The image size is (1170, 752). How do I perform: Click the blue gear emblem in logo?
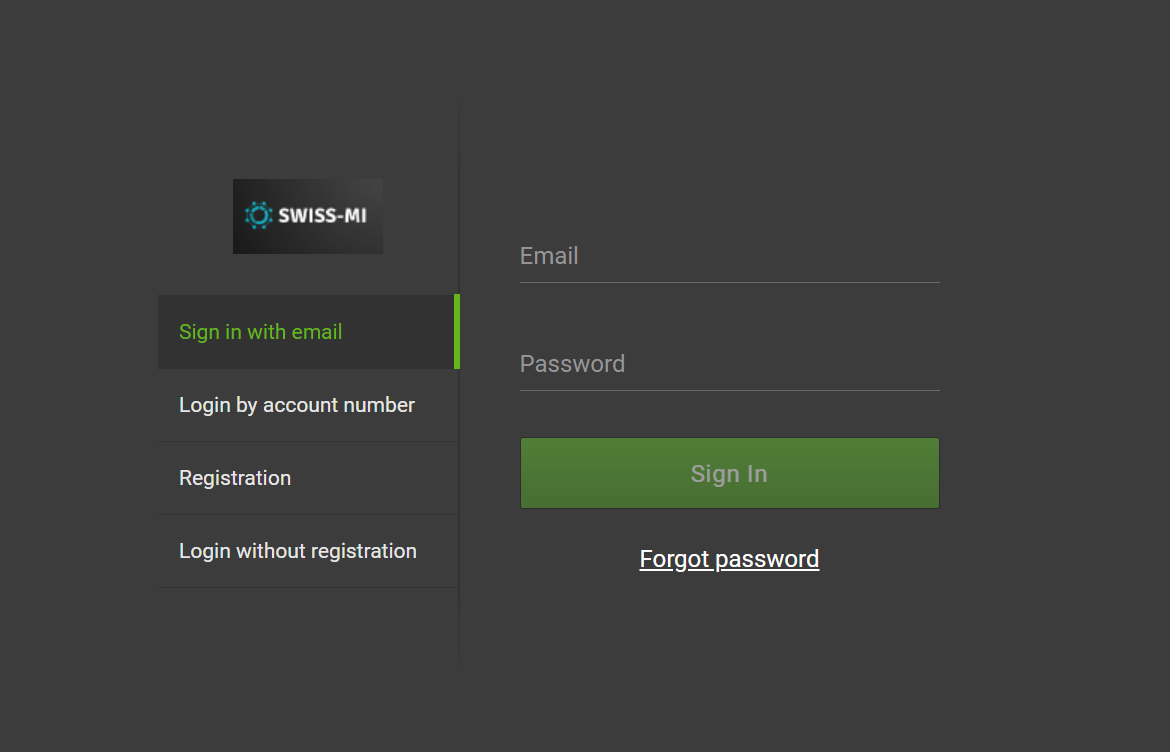point(258,215)
